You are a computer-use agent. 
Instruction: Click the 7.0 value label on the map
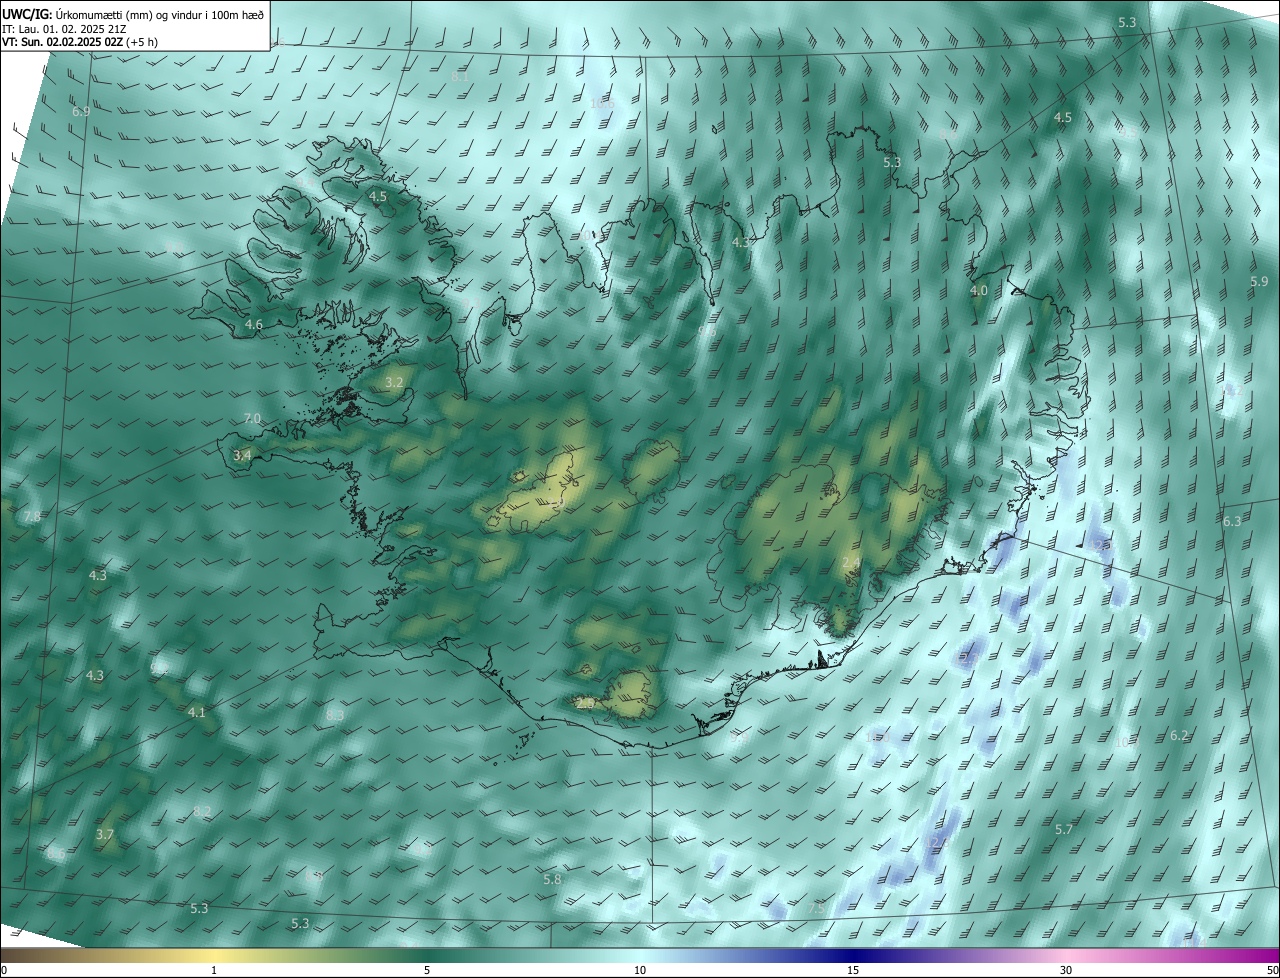click(x=252, y=419)
